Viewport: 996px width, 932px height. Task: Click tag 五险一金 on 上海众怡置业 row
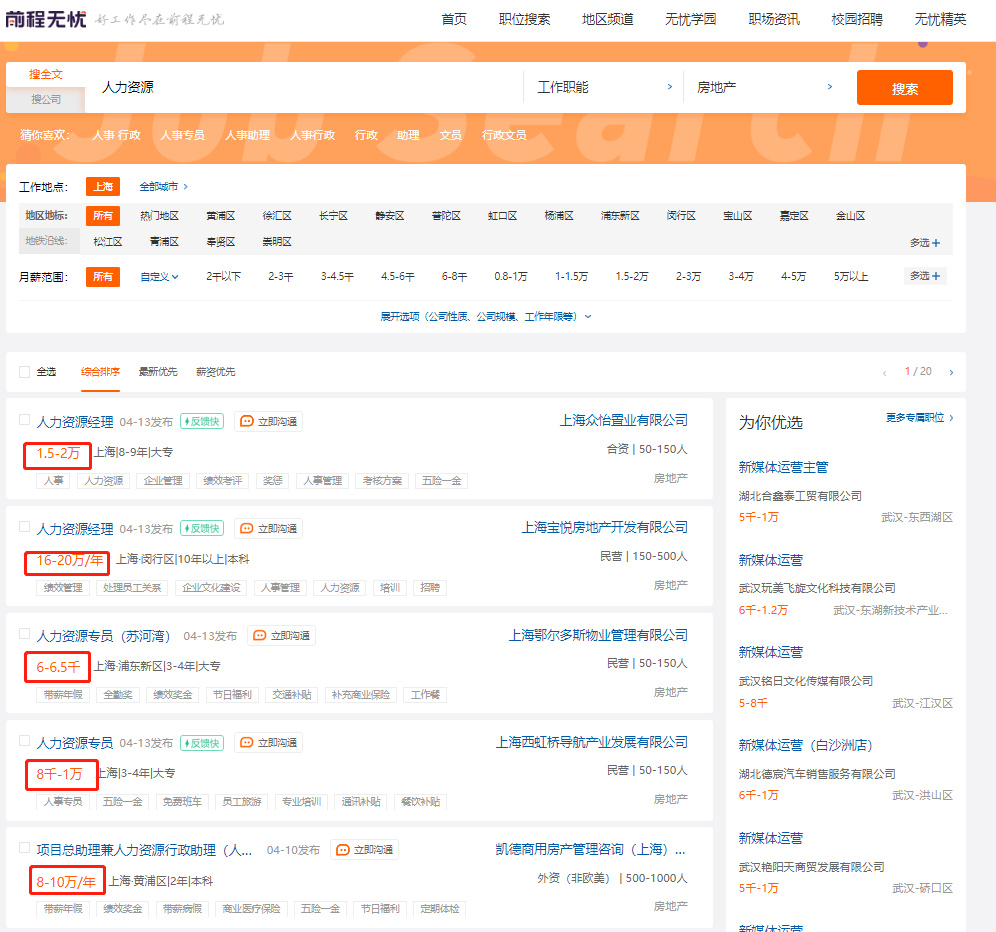click(441, 481)
